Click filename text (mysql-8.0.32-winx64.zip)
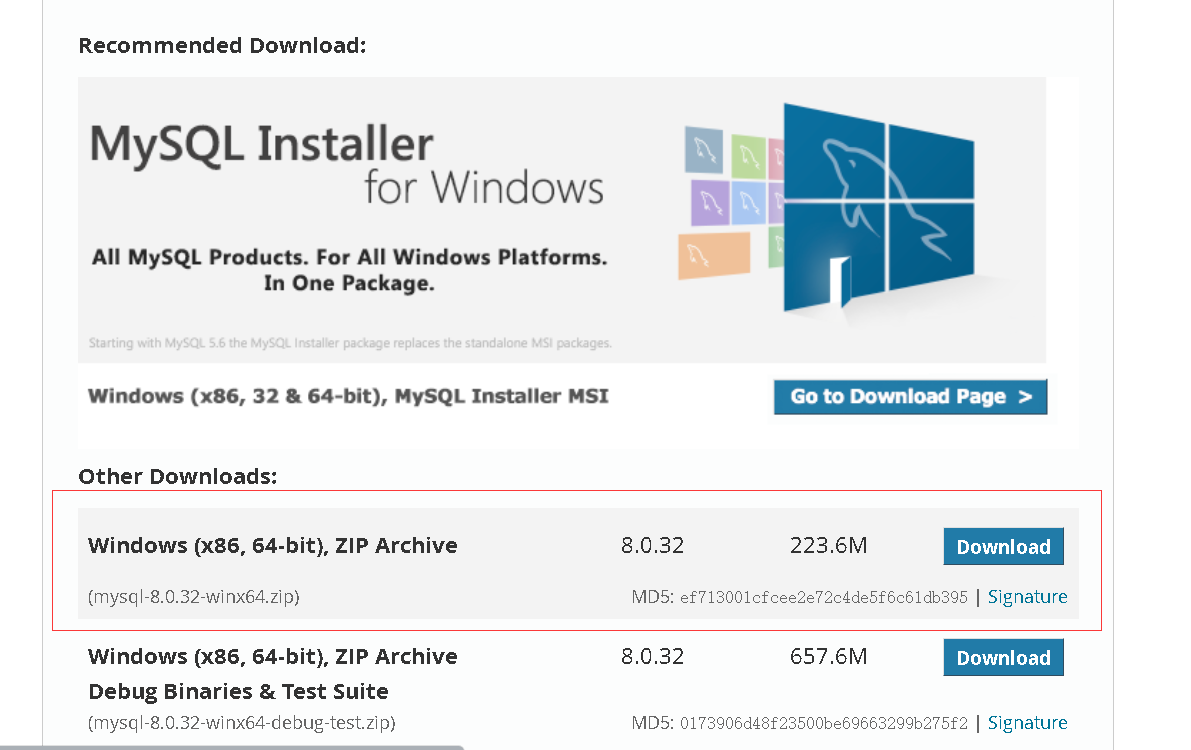Viewport: 1191px width, 750px height. [x=194, y=597]
